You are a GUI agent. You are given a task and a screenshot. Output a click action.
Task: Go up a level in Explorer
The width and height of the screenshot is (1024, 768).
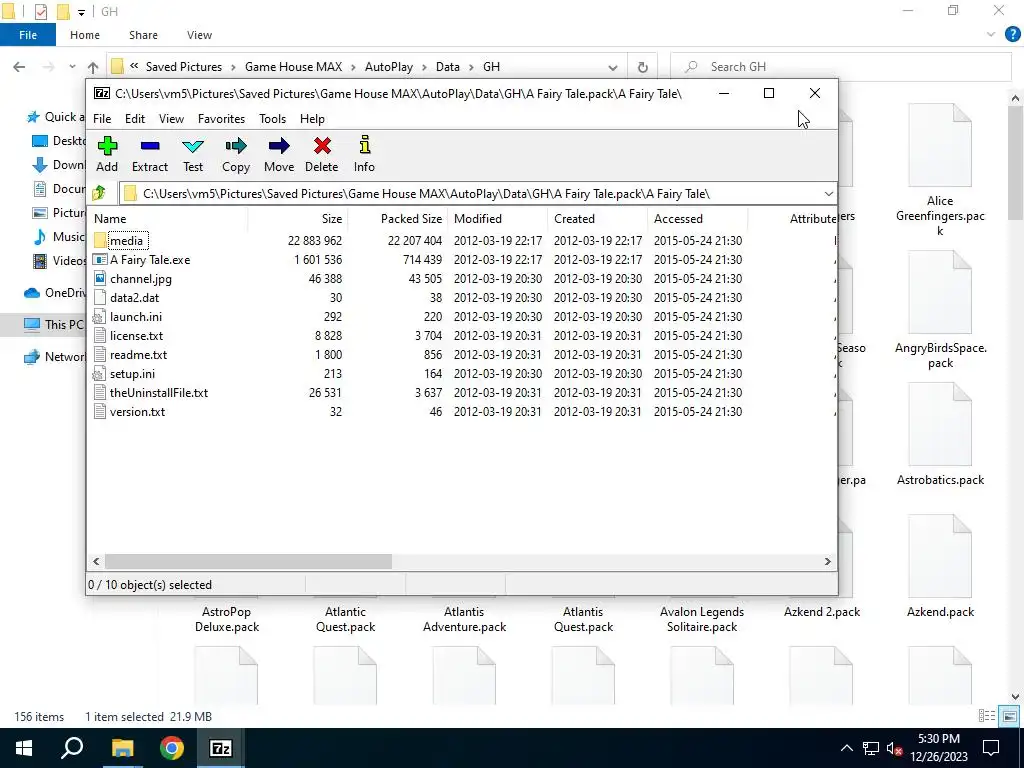[93, 67]
